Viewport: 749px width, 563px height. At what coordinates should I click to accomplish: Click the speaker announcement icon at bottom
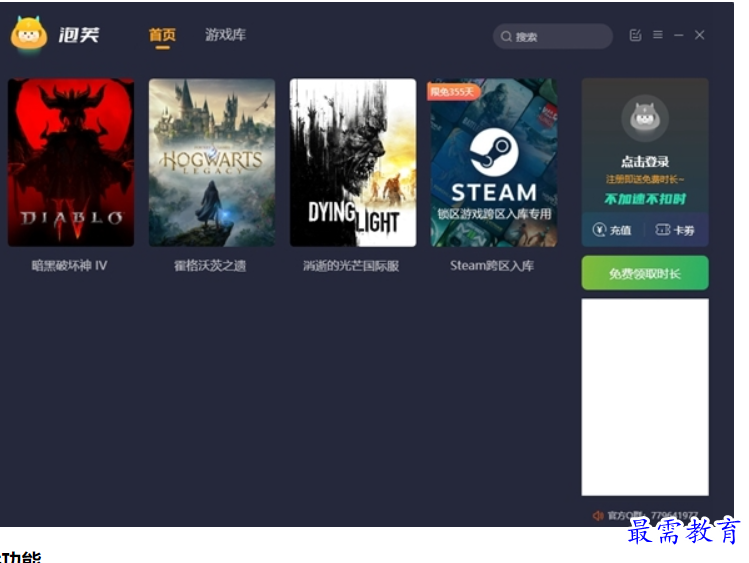pos(598,516)
